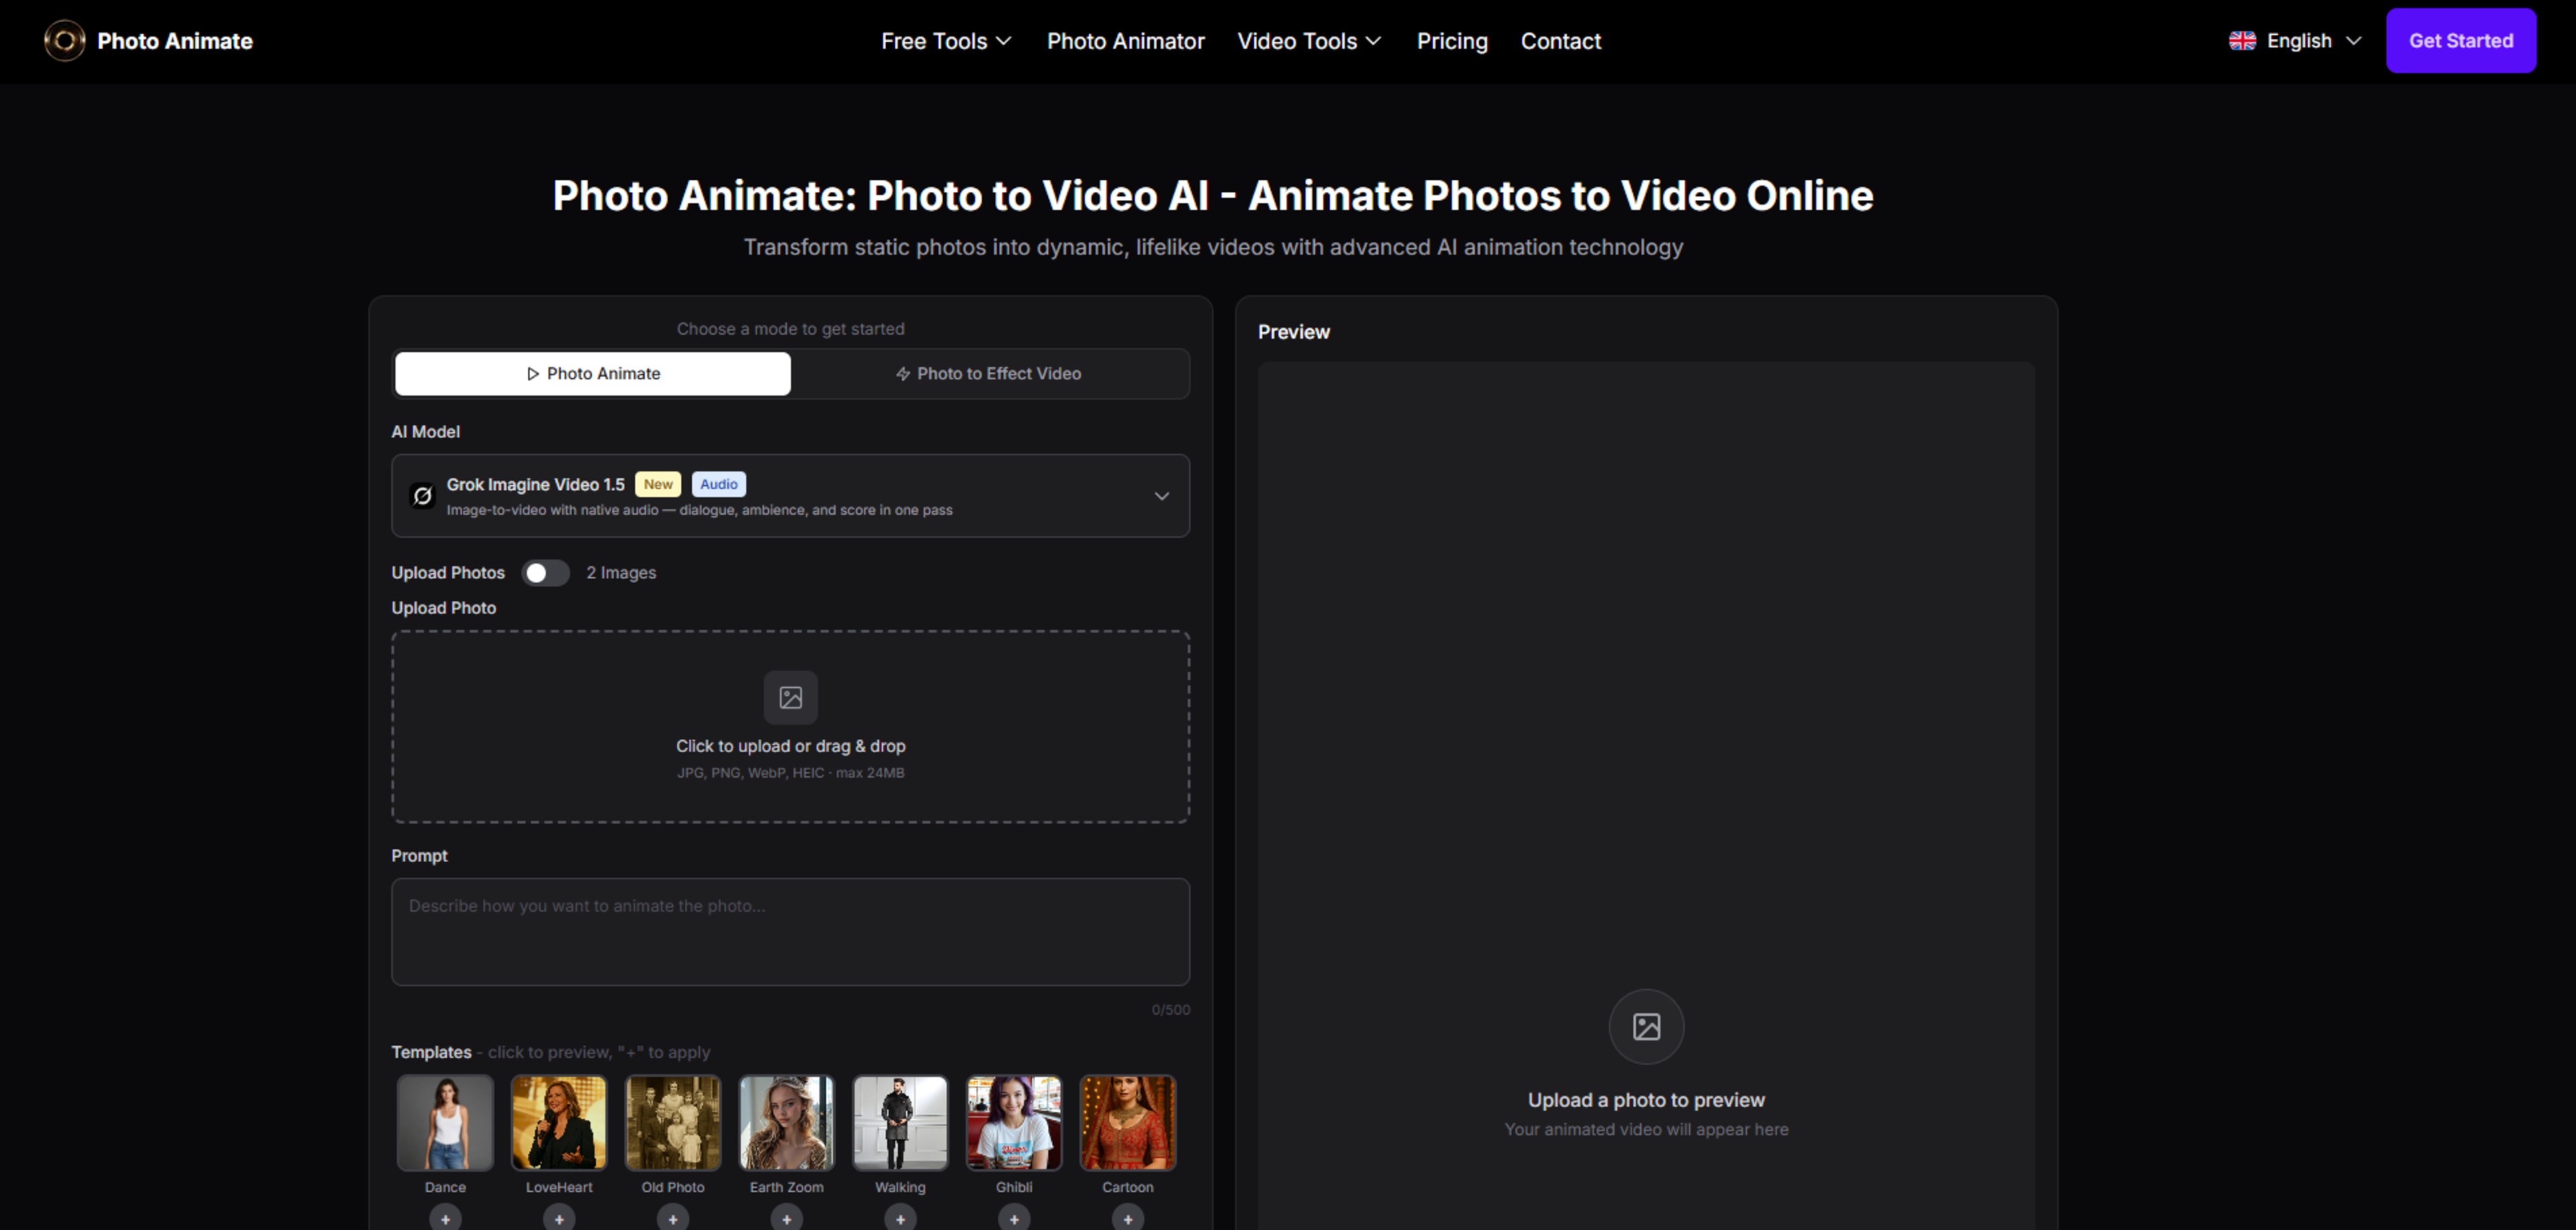Viewport: 2576px width, 1230px height.
Task: Go to Photo Animator page
Action: [1125, 41]
